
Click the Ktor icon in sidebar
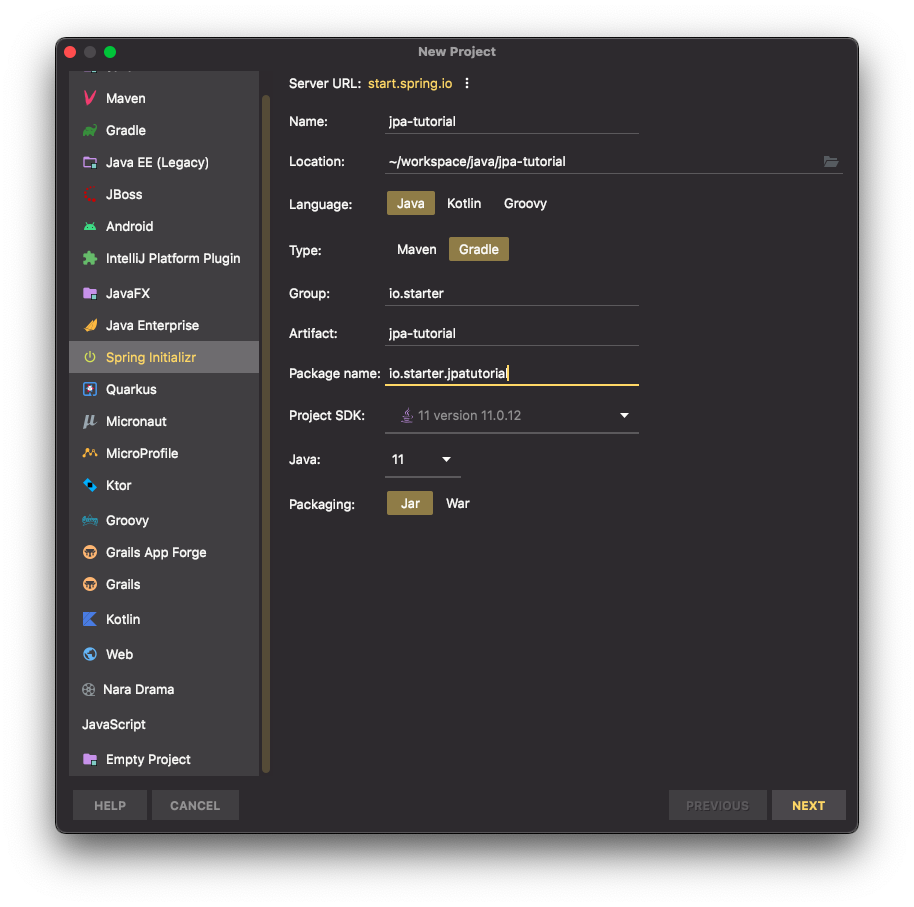(90, 485)
